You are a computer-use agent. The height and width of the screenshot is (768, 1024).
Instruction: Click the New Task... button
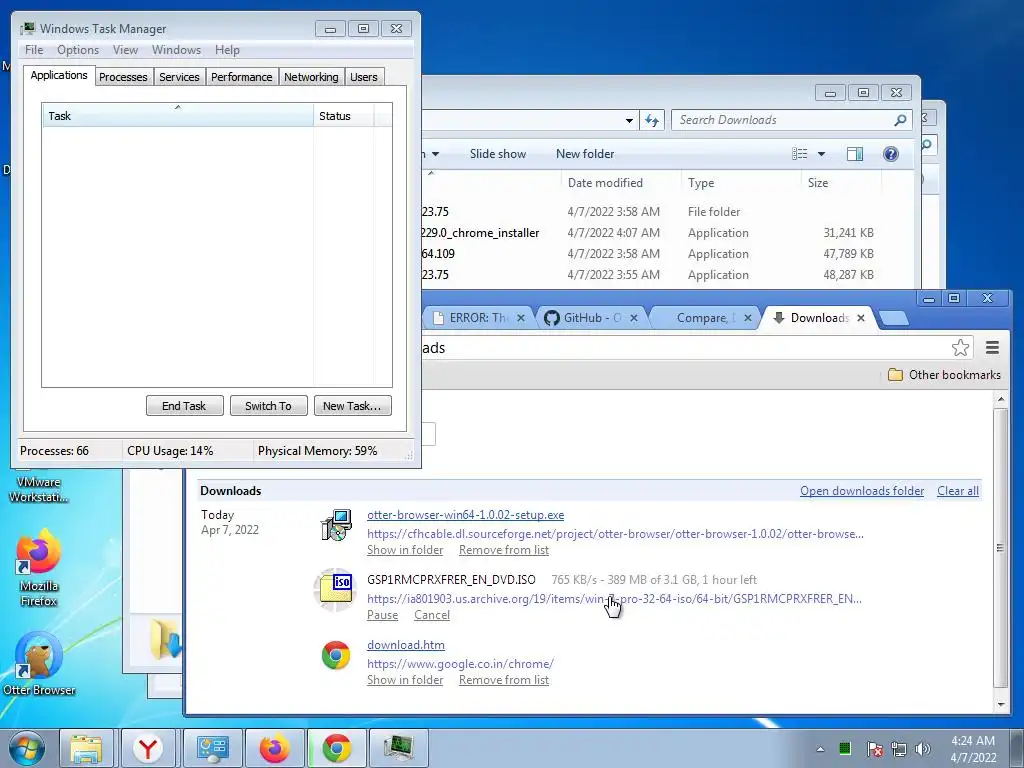coord(352,406)
